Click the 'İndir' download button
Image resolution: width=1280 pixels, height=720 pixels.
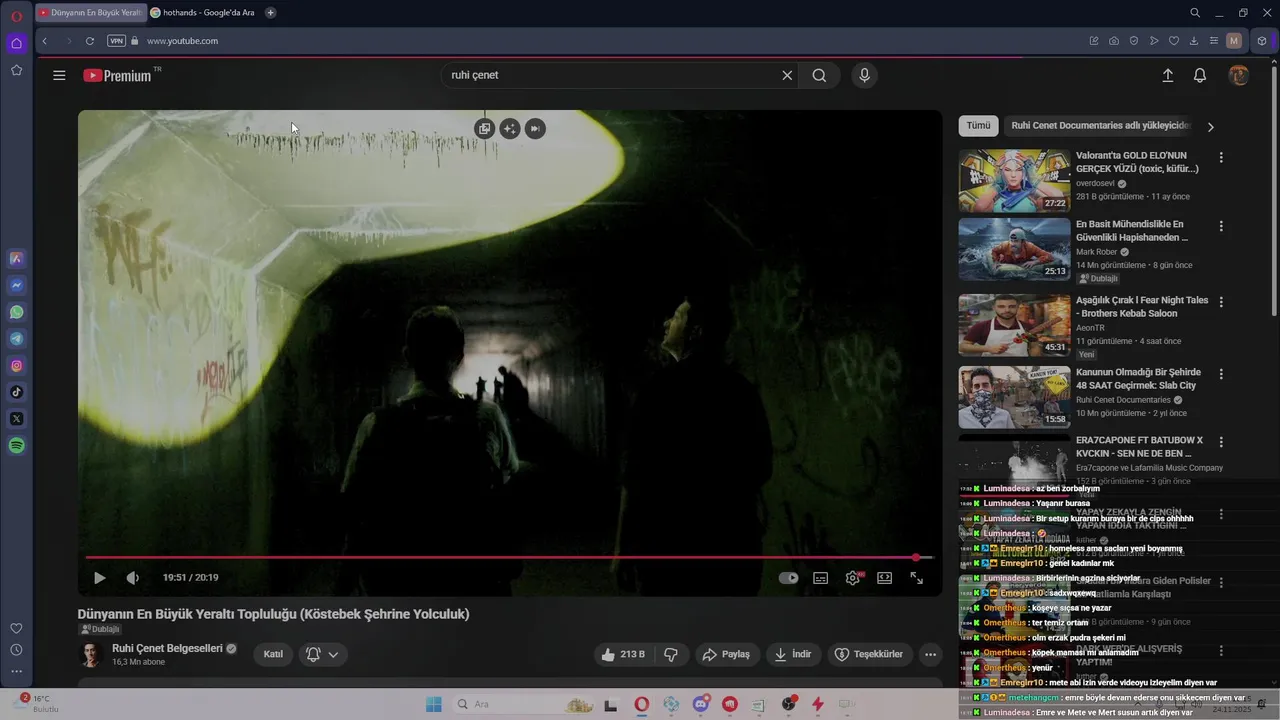coord(793,654)
